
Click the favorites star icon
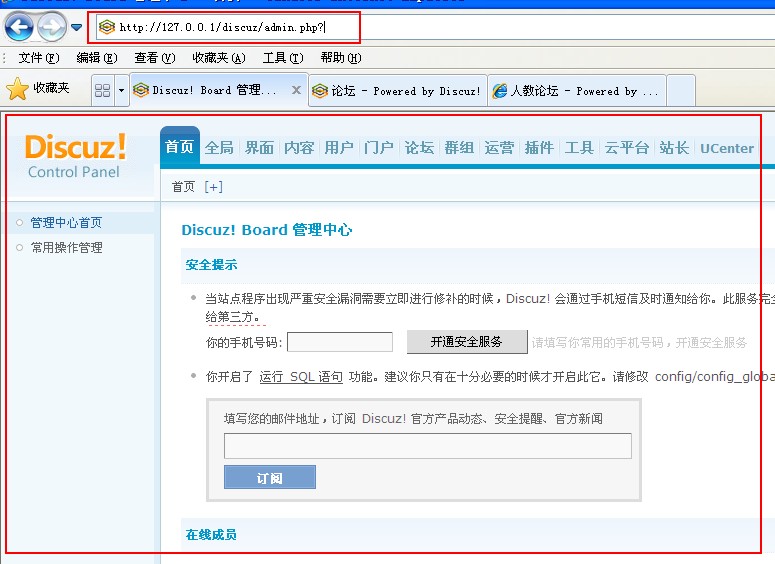click(17, 89)
